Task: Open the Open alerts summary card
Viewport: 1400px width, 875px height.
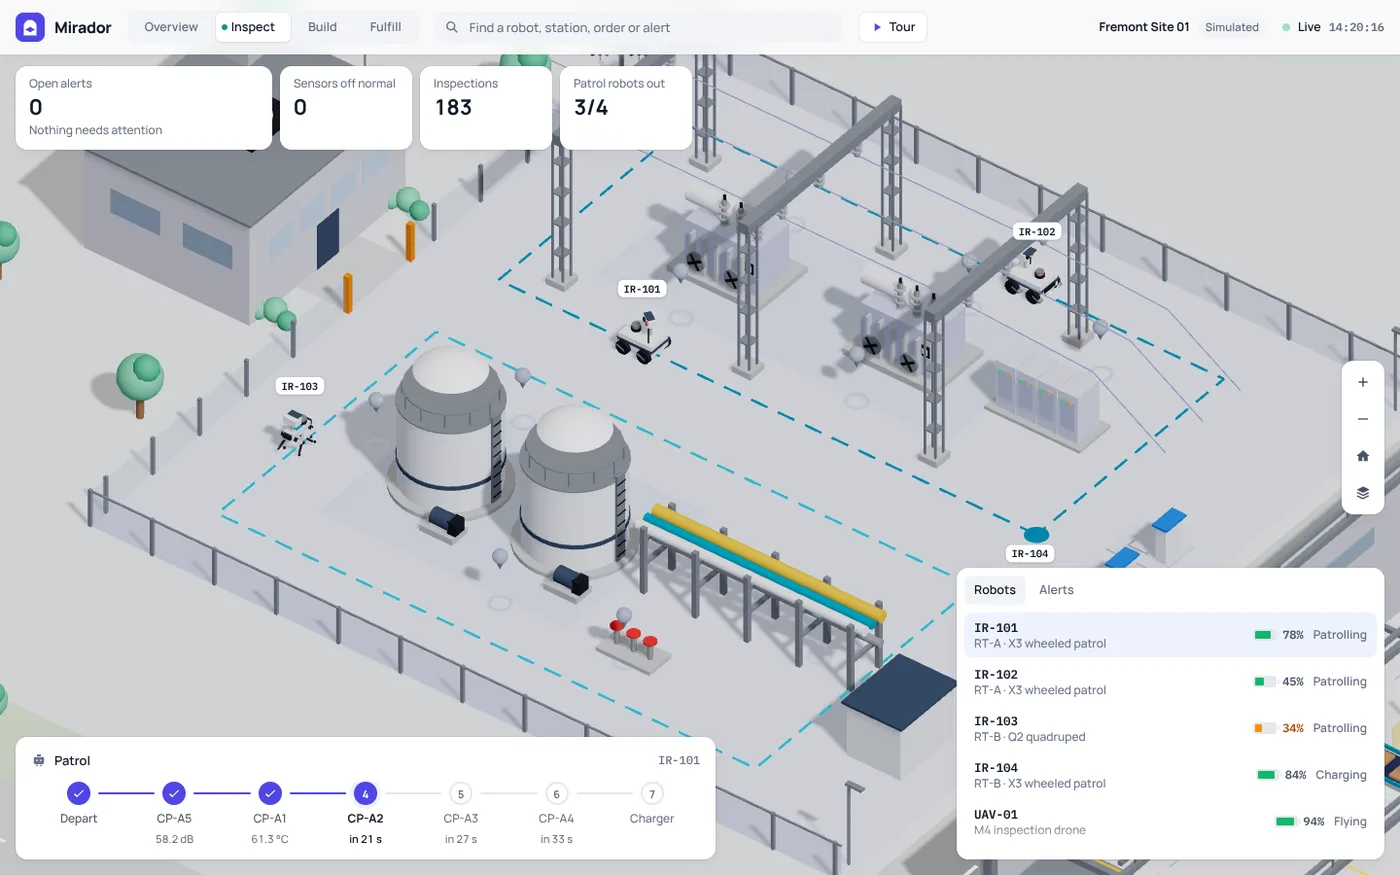Action: [144, 108]
